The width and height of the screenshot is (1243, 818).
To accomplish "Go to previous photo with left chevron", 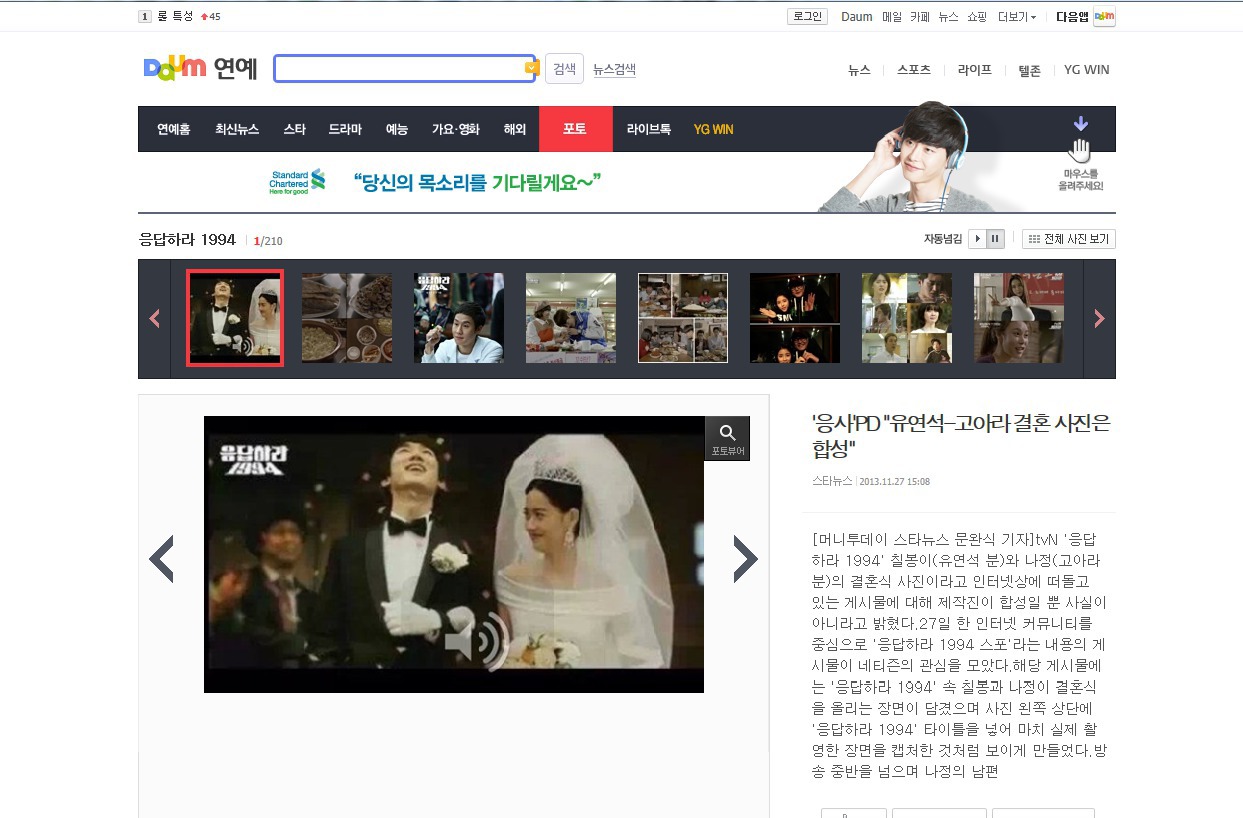I will pyautogui.click(x=162, y=559).
